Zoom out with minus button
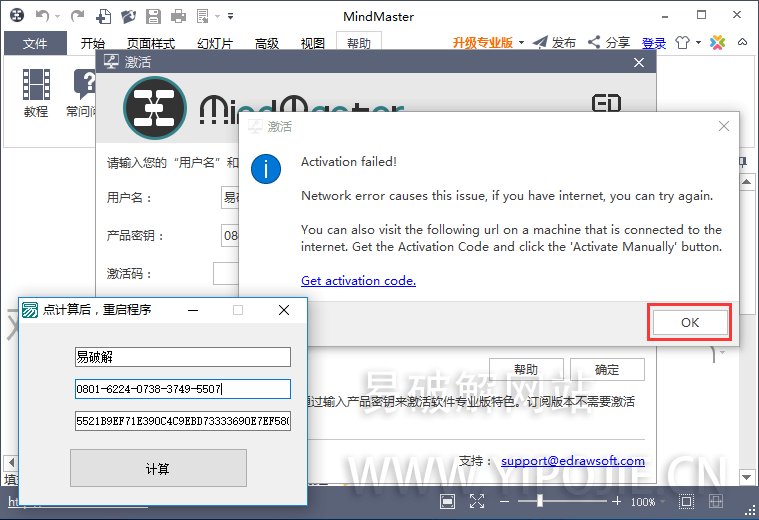Viewport: 759px width, 520px height. [504, 502]
